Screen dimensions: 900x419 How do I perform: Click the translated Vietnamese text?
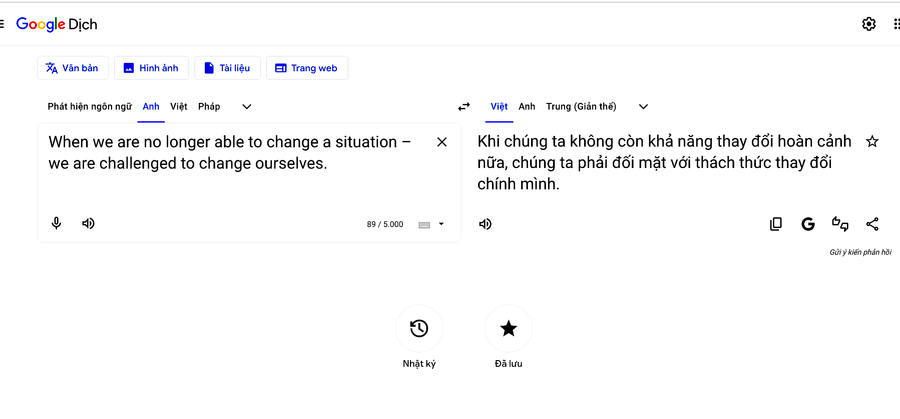click(665, 163)
